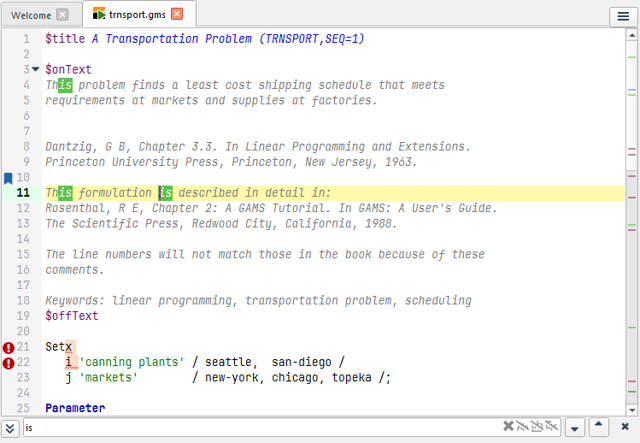Toggle case sensitive search option
Viewport: 640px width, 443px height.
coord(522,426)
